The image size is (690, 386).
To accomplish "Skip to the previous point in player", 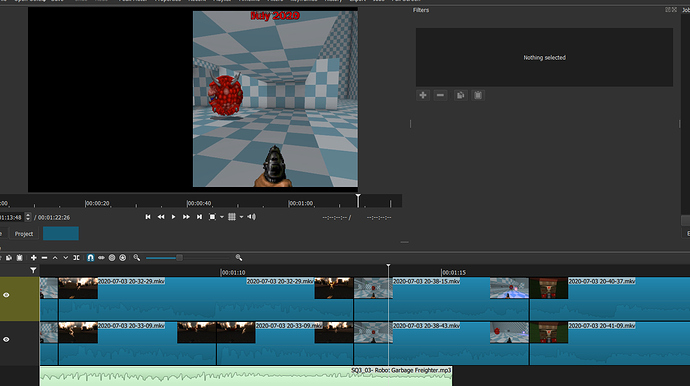I will click(148, 217).
